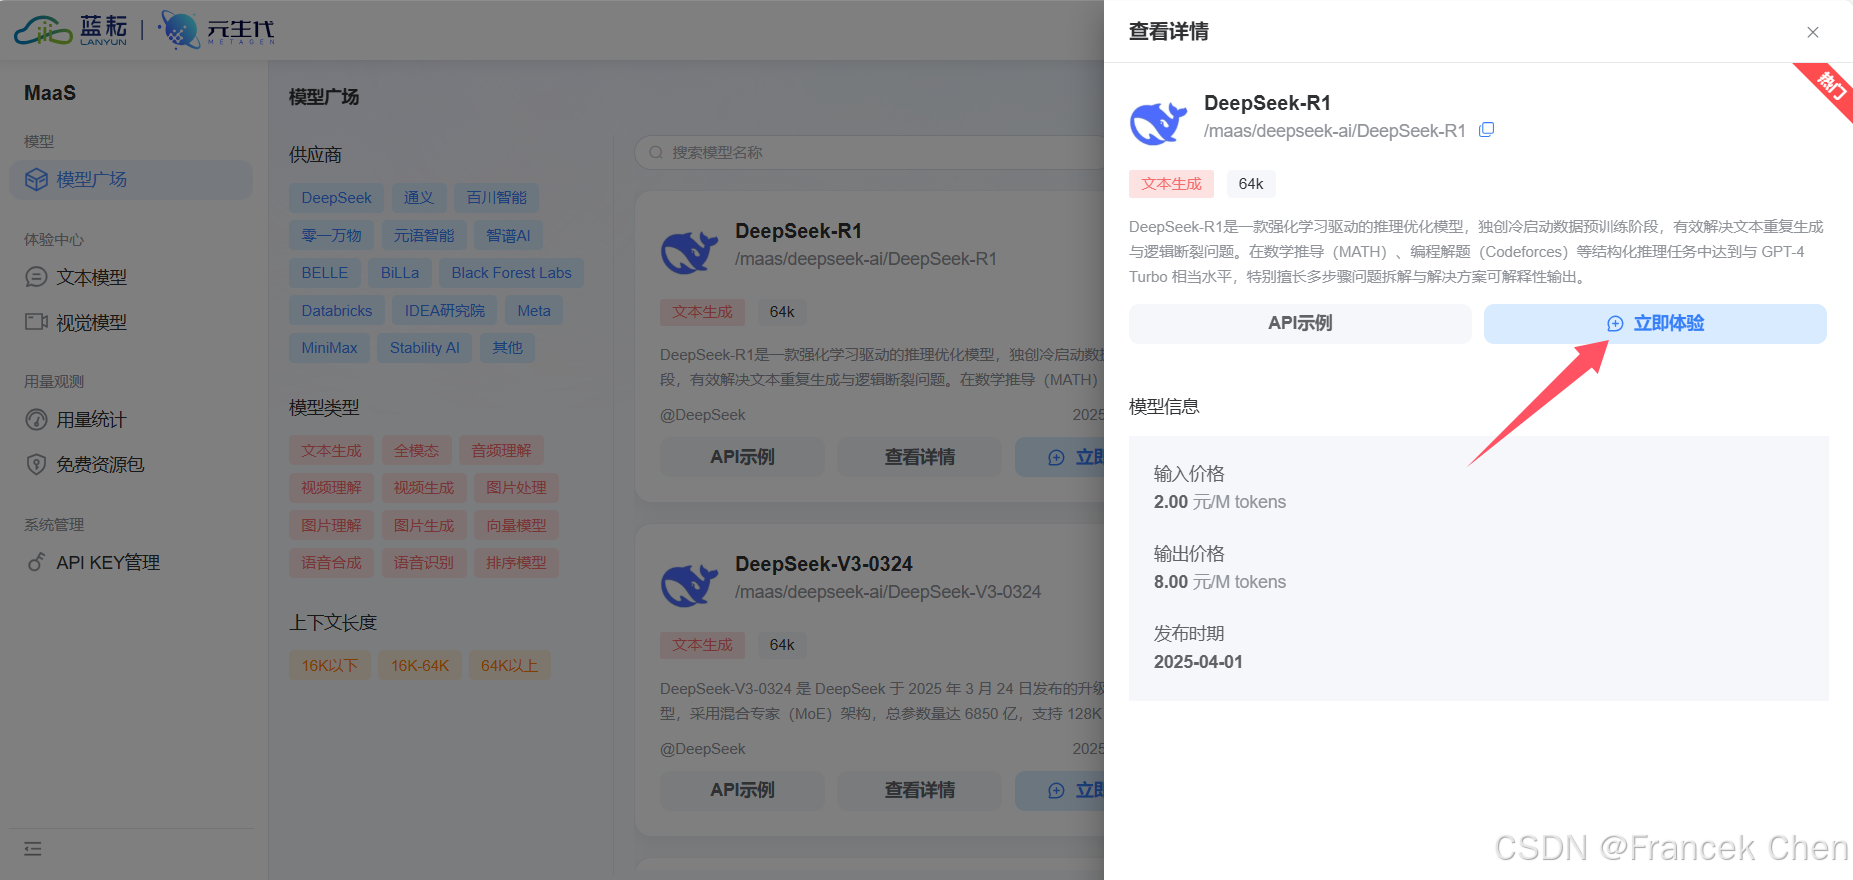This screenshot has width=1853, height=880.
Task: Filter model type by 语音识别
Action: click(x=424, y=563)
